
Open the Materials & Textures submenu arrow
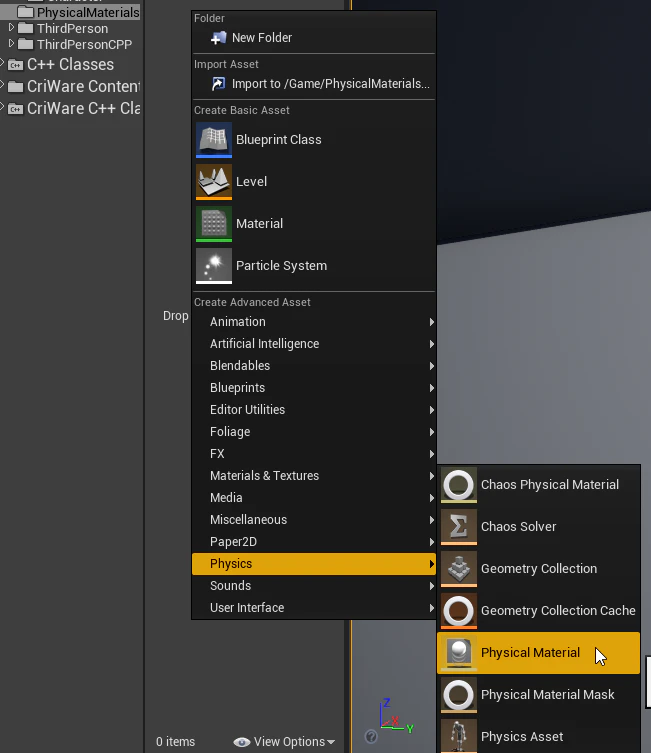[x=432, y=476]
